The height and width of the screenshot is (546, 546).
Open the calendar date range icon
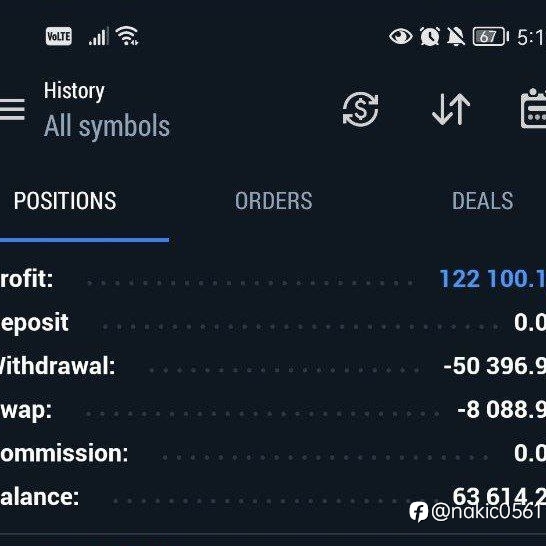point(533,109)
